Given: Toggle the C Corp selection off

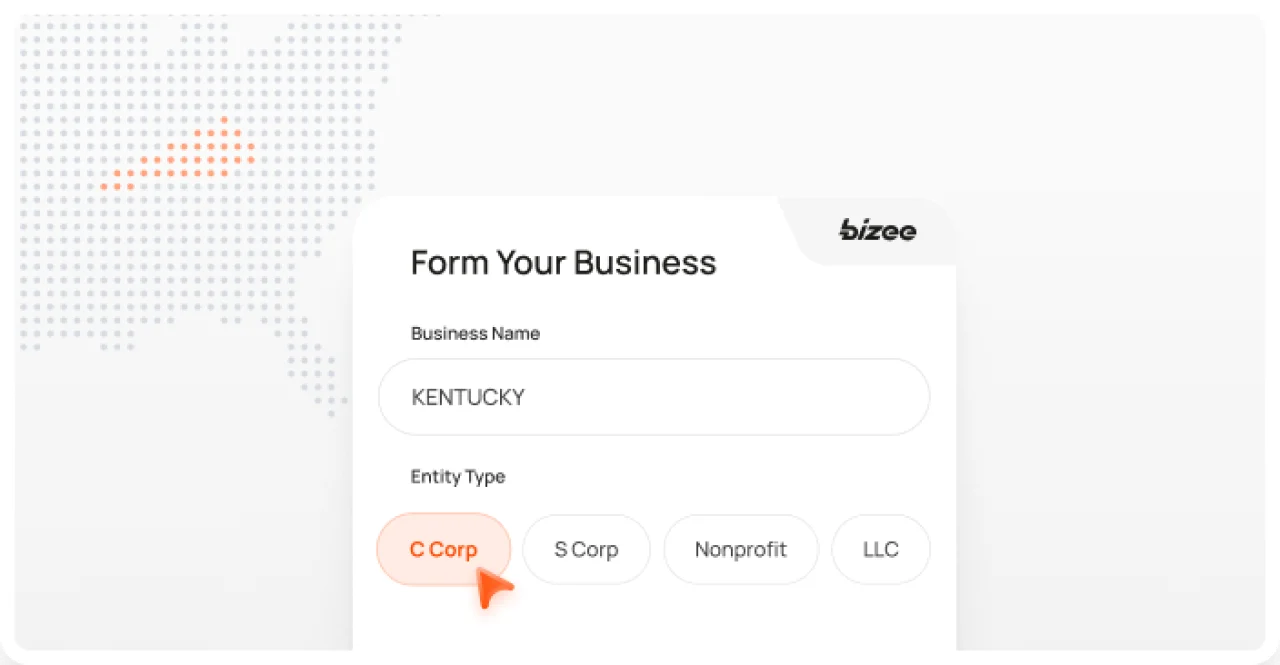Looking at the screenshot, I should 443,549.
